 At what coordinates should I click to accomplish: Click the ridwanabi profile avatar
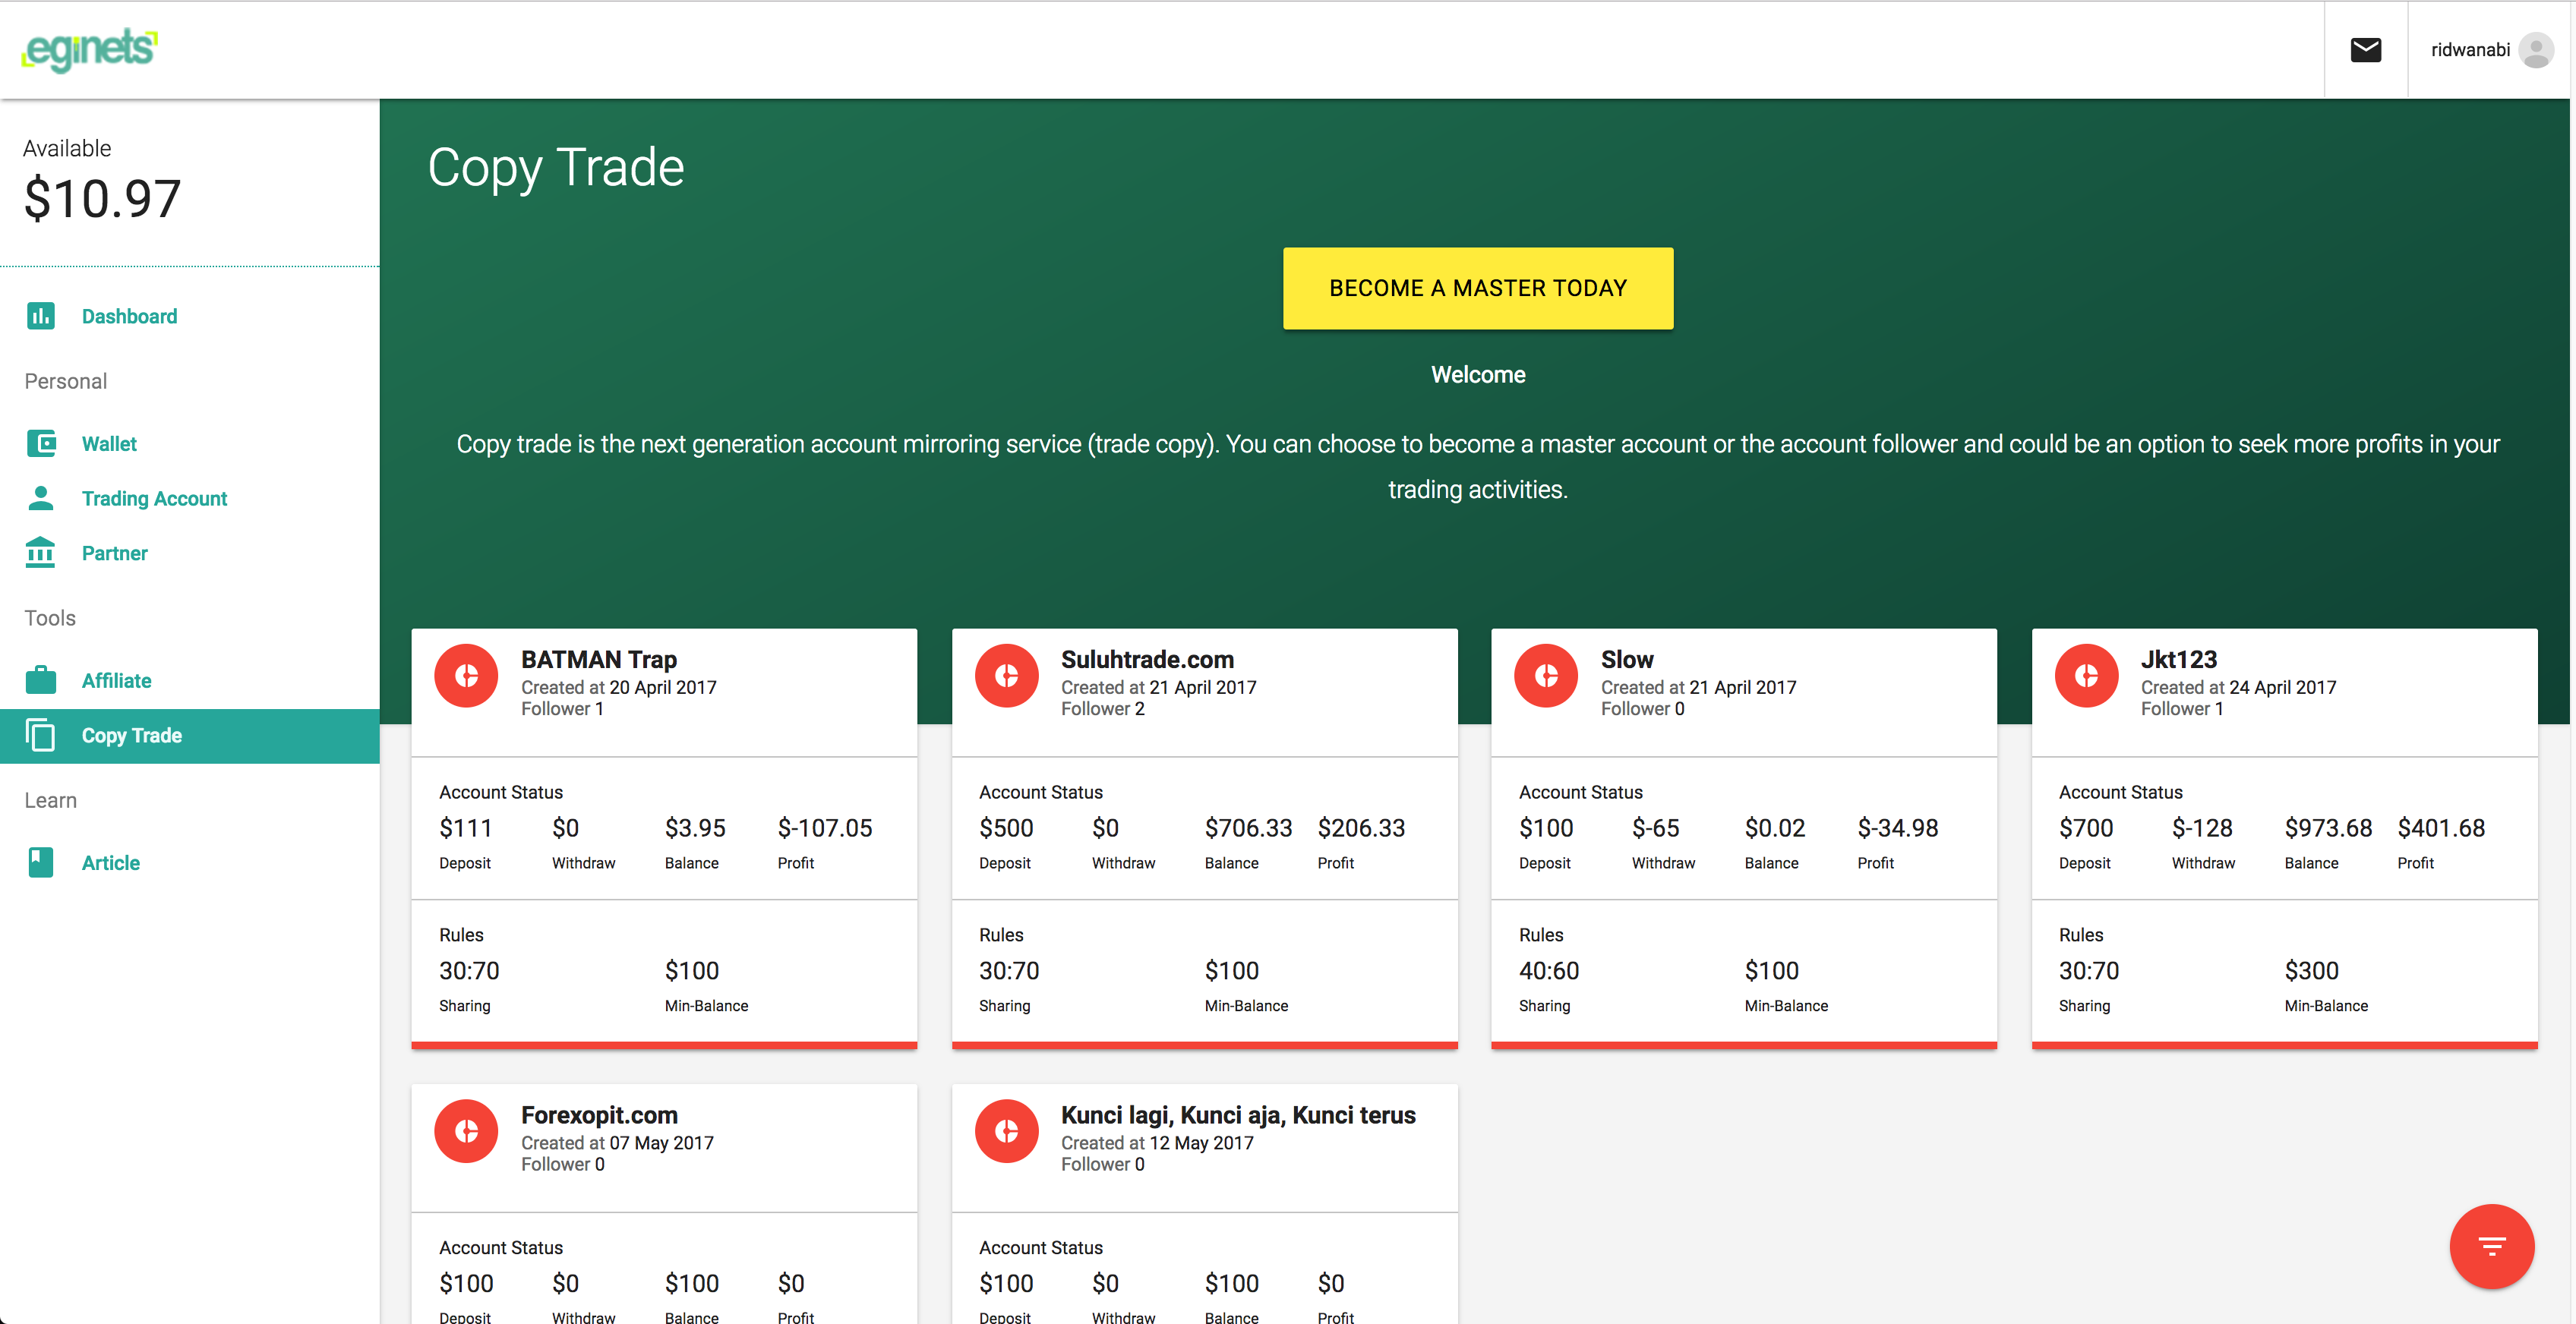(2536, 50)
